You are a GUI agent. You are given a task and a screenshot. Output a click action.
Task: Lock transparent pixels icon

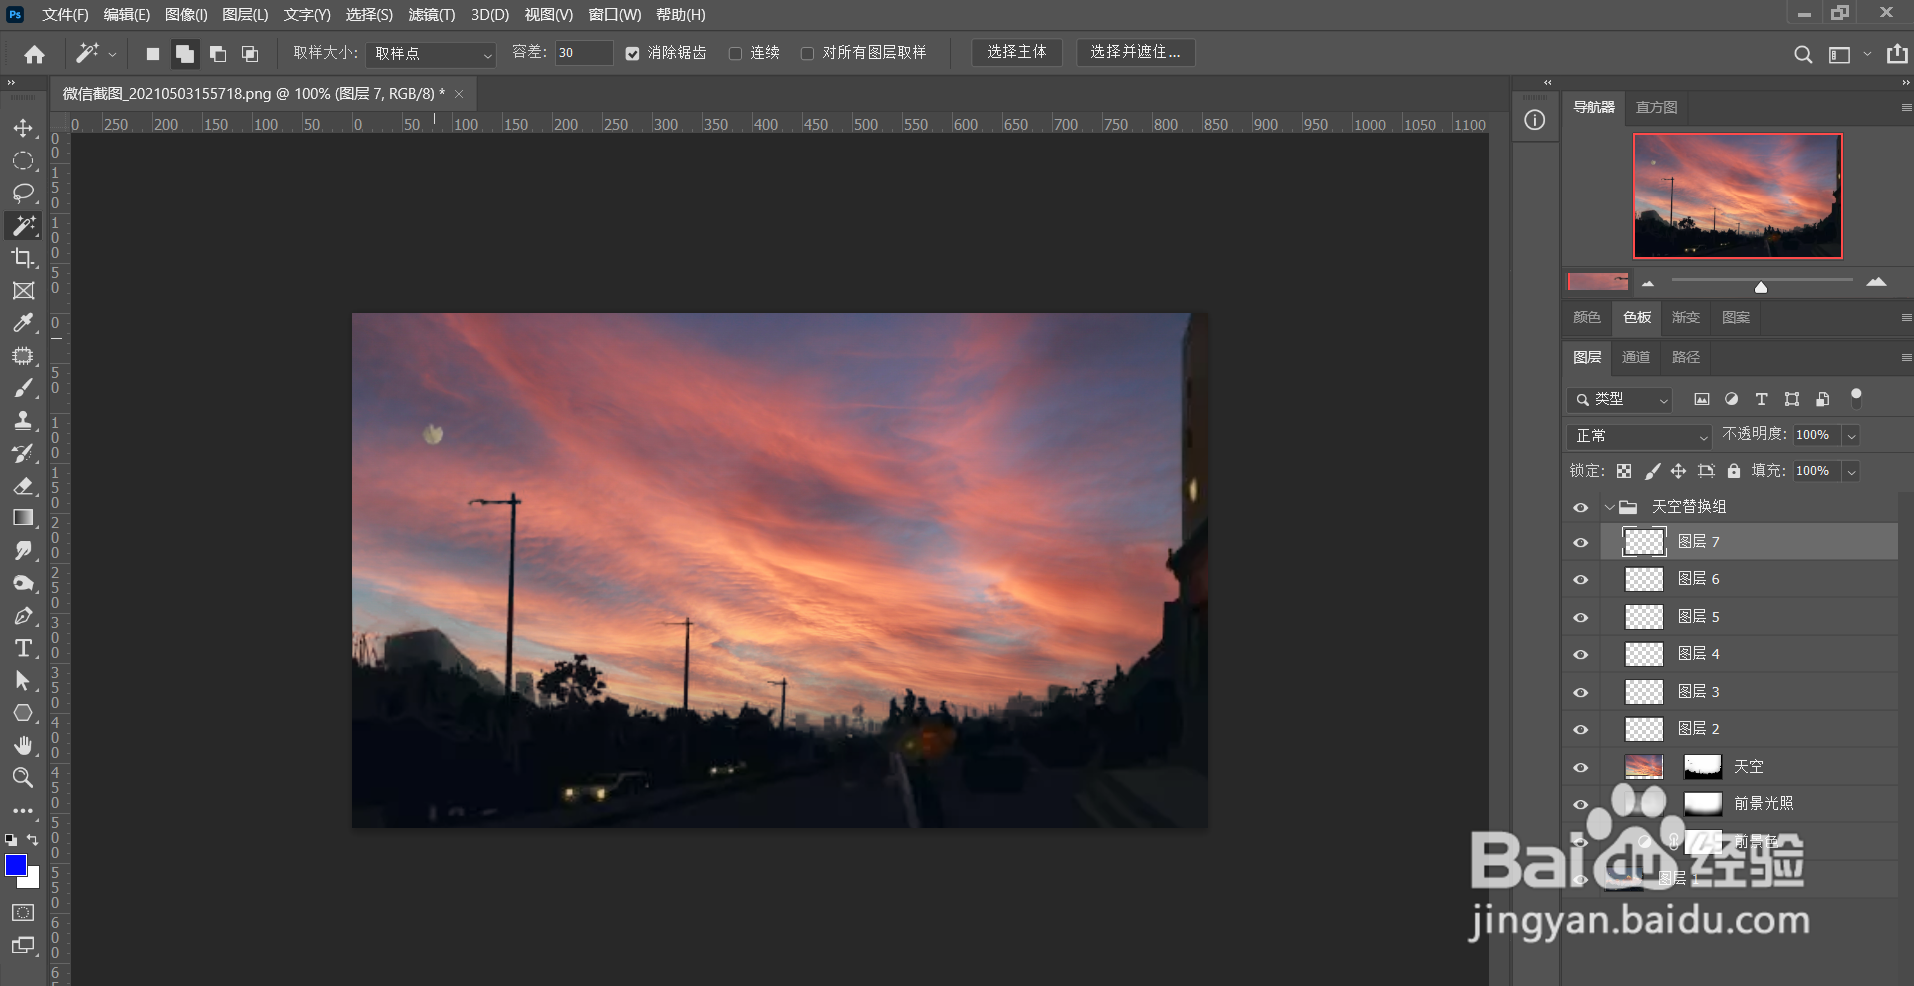(1624, 471)
